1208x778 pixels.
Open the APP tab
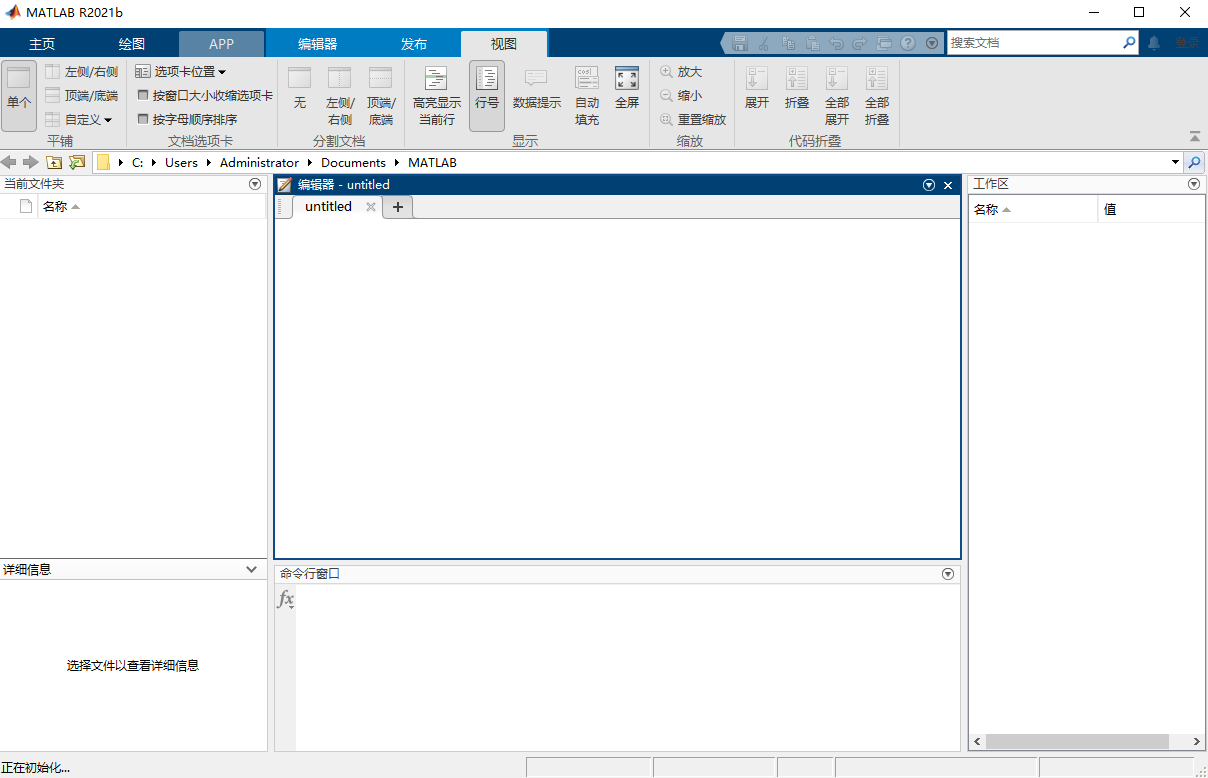click(222, 44)
